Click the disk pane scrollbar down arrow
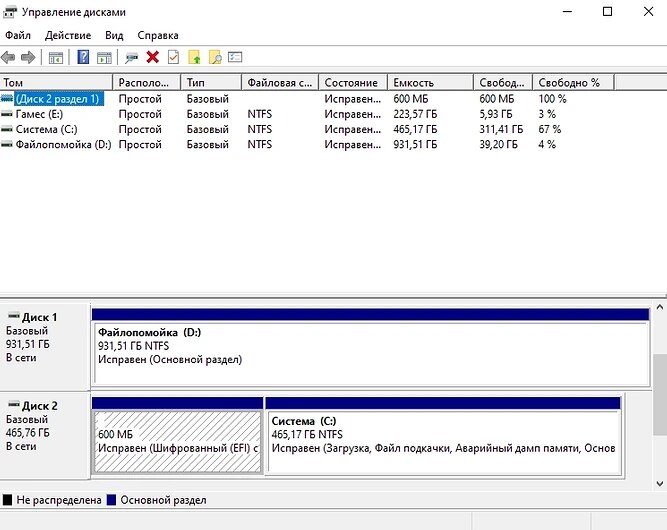Viewport: 667px width, 530px height. coord(660,483)
